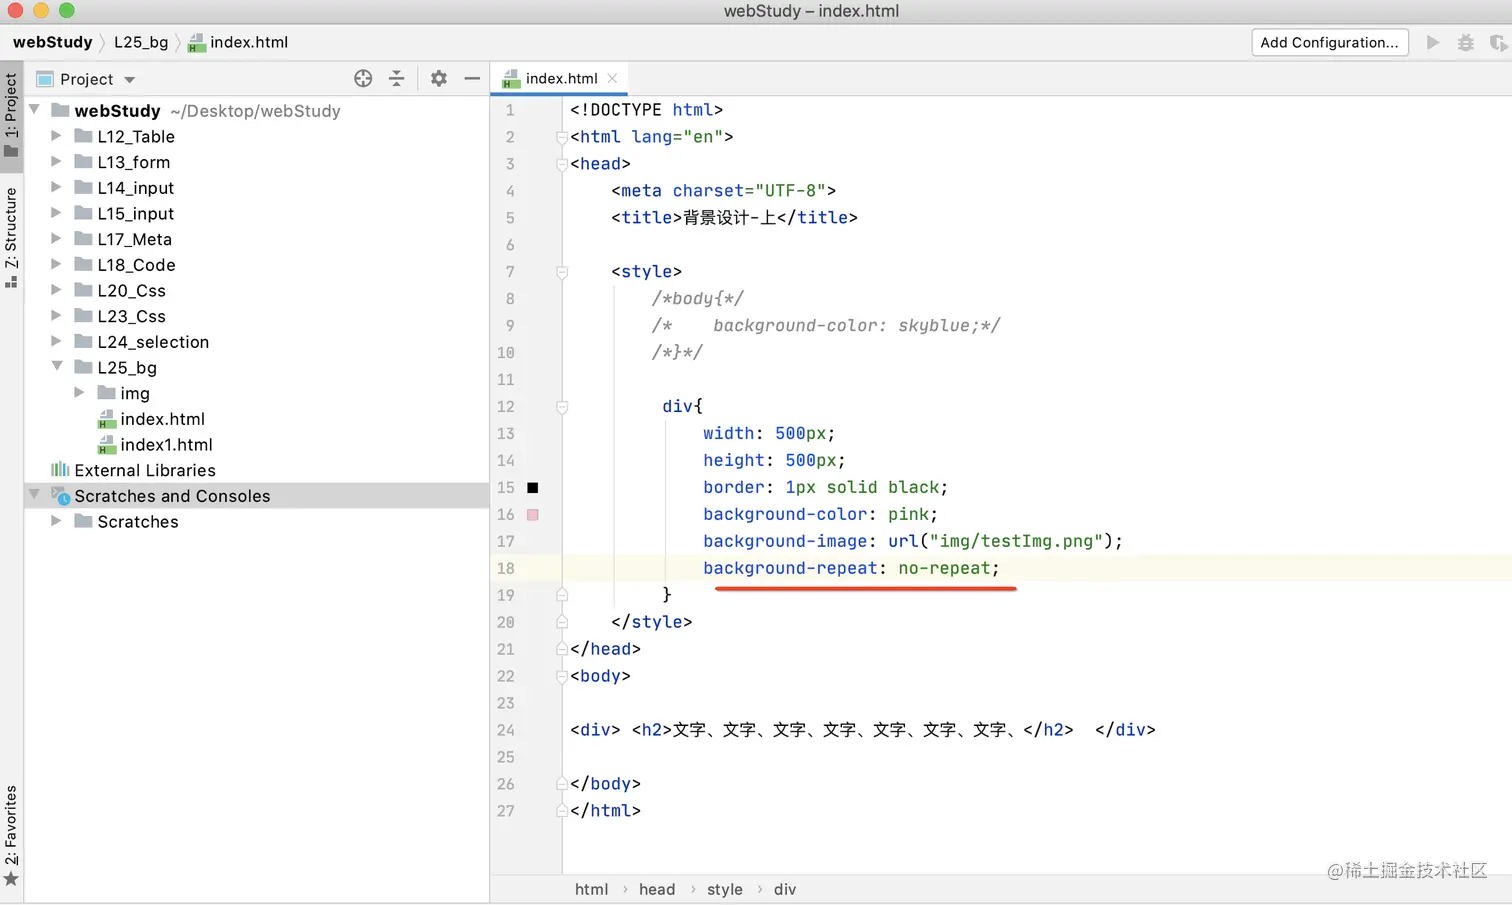The image size is (1512, 905).
Task: Click the "UTF-8" charset value in code
Action: pyautogui.click(x=790, y=190)
